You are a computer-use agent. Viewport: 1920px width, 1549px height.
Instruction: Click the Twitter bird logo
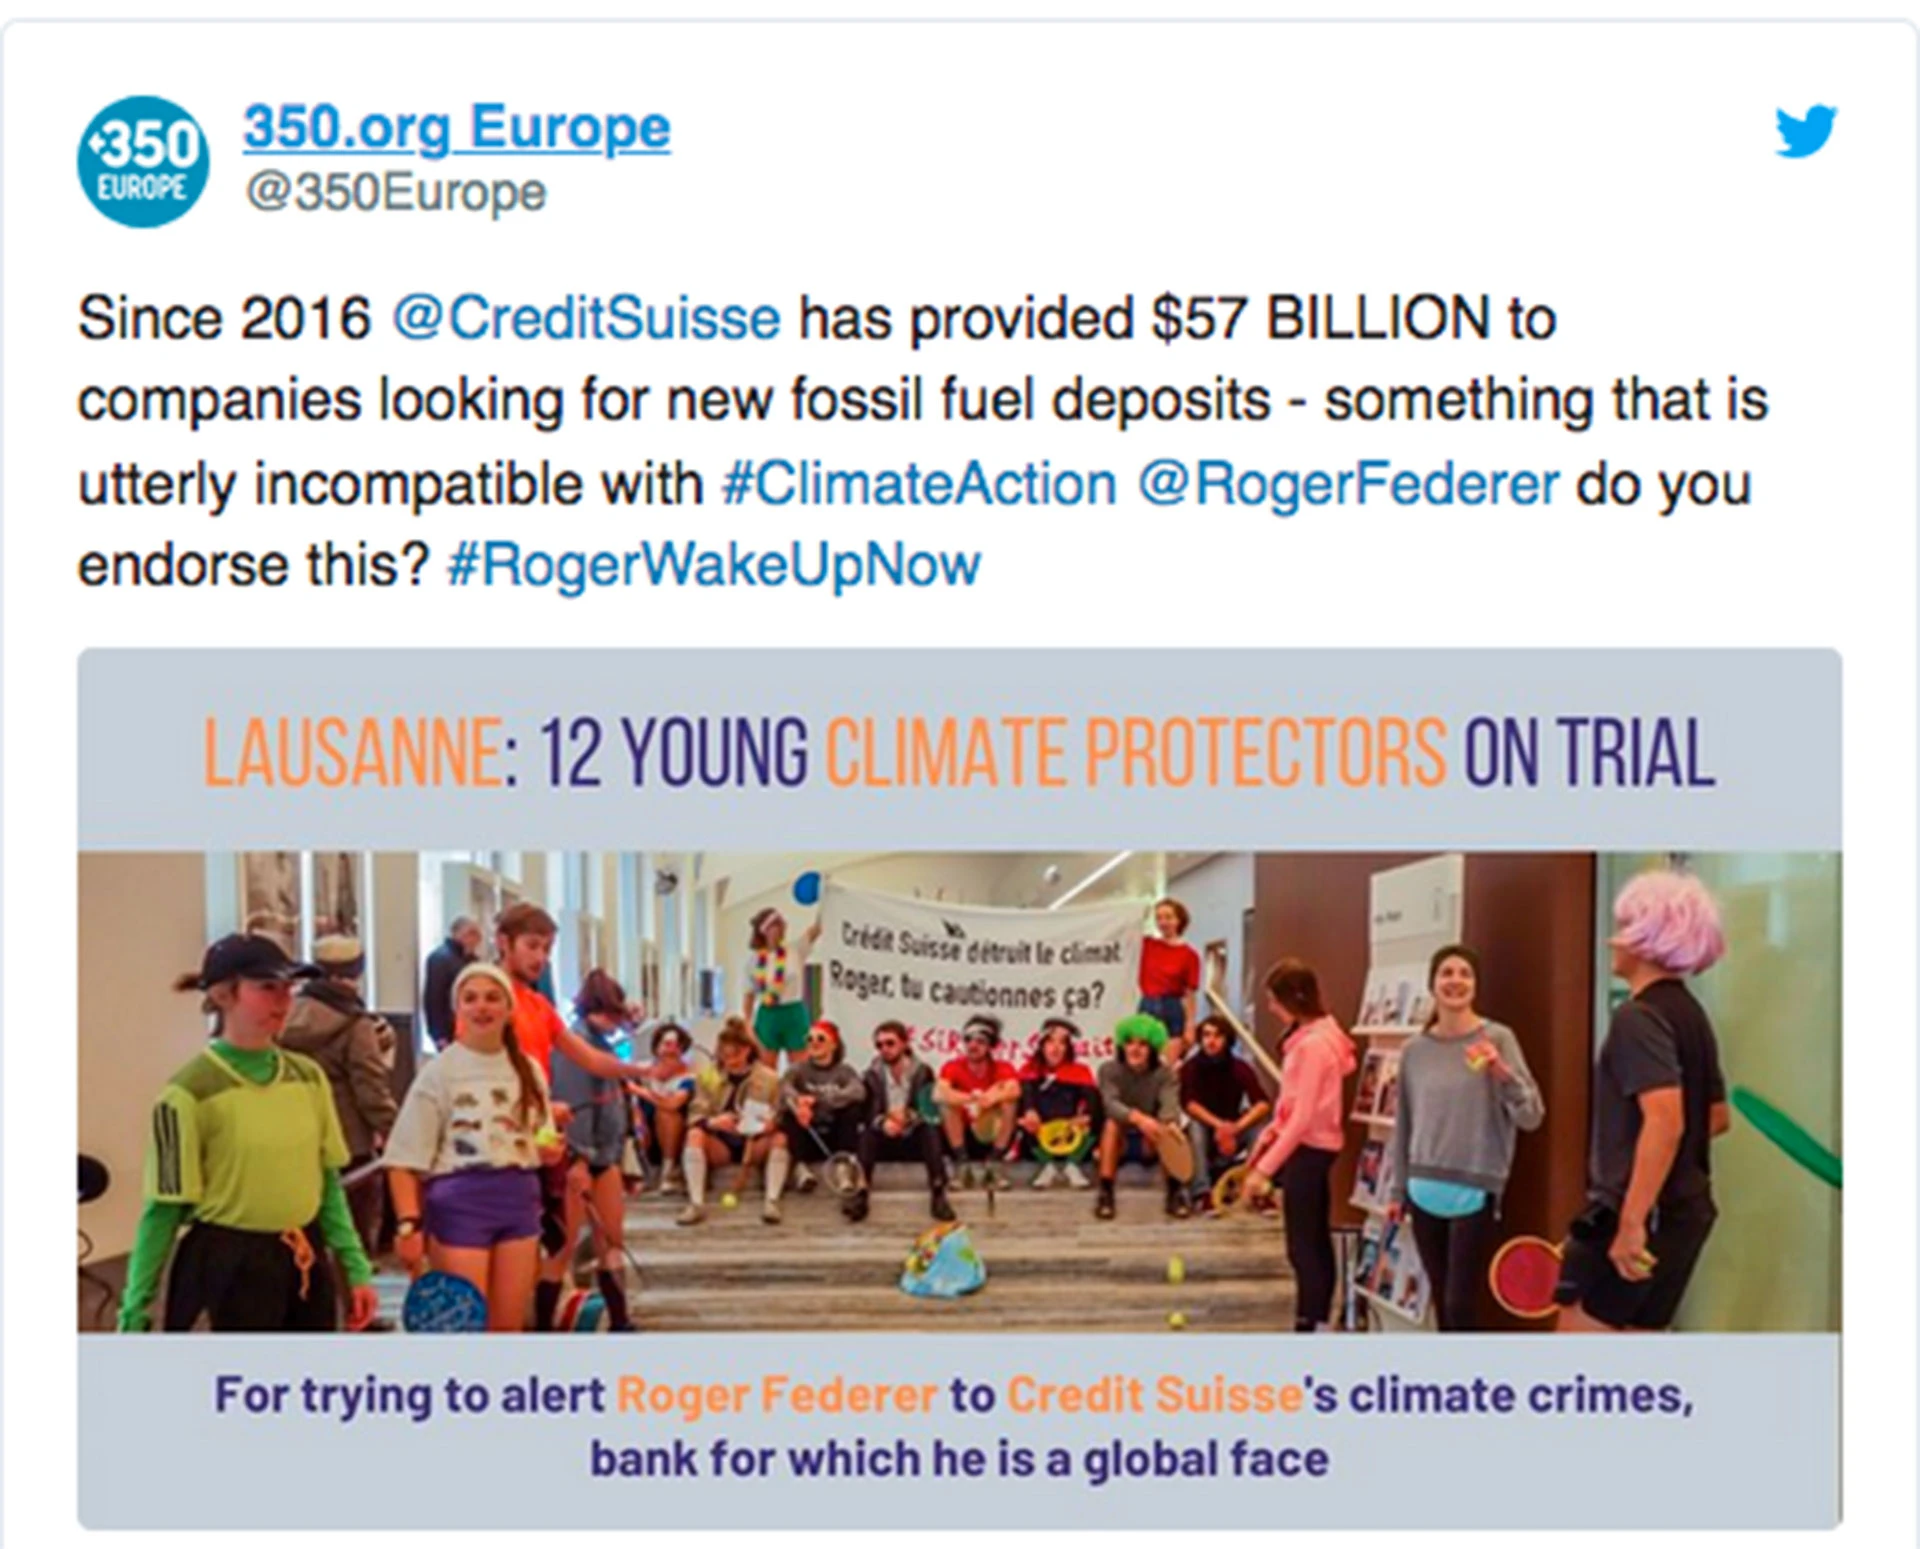click(x=1805, y=132)
